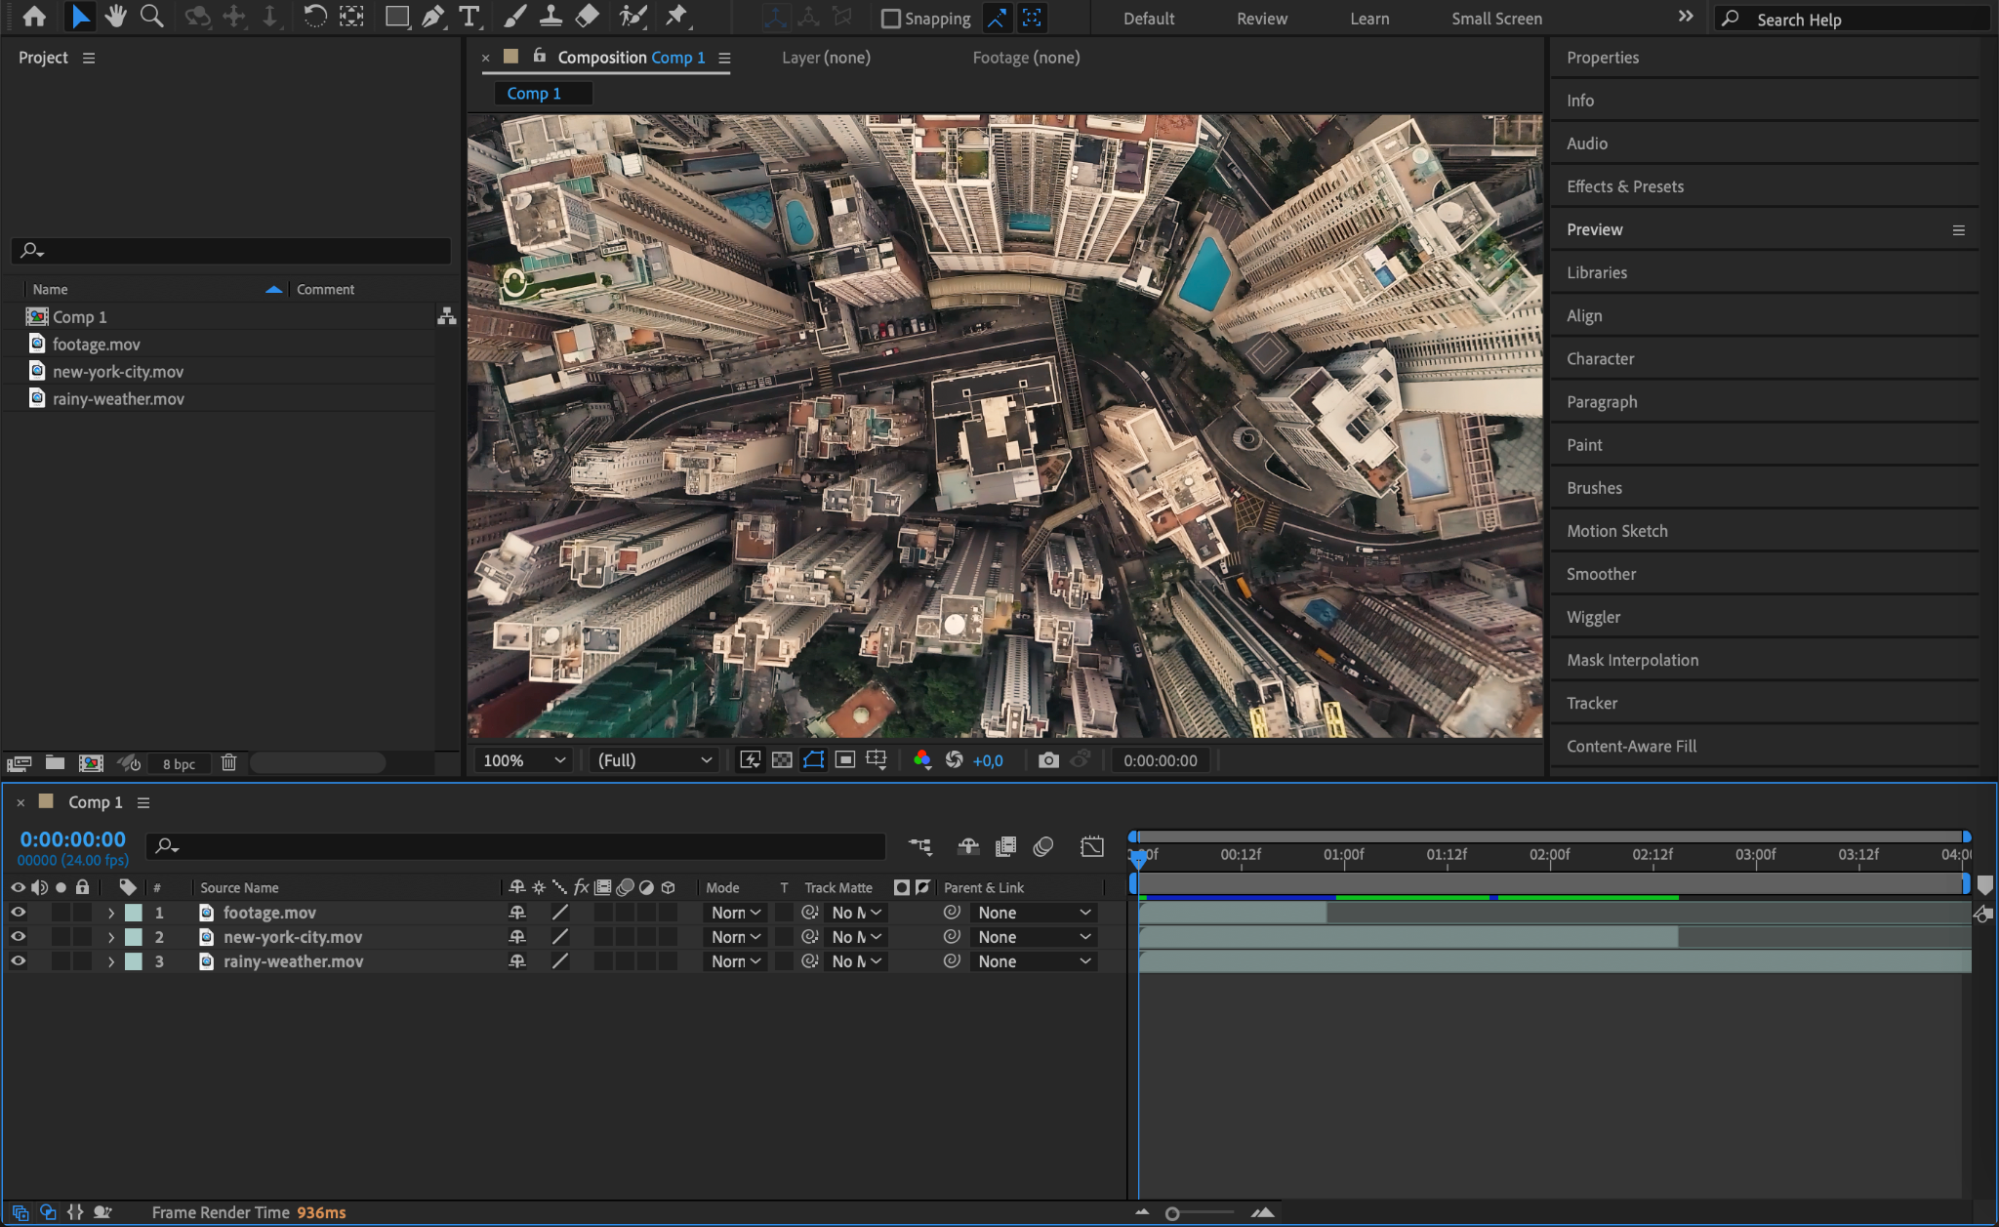
Task: Open the 100% magnification dropdown
Action: 524,760
